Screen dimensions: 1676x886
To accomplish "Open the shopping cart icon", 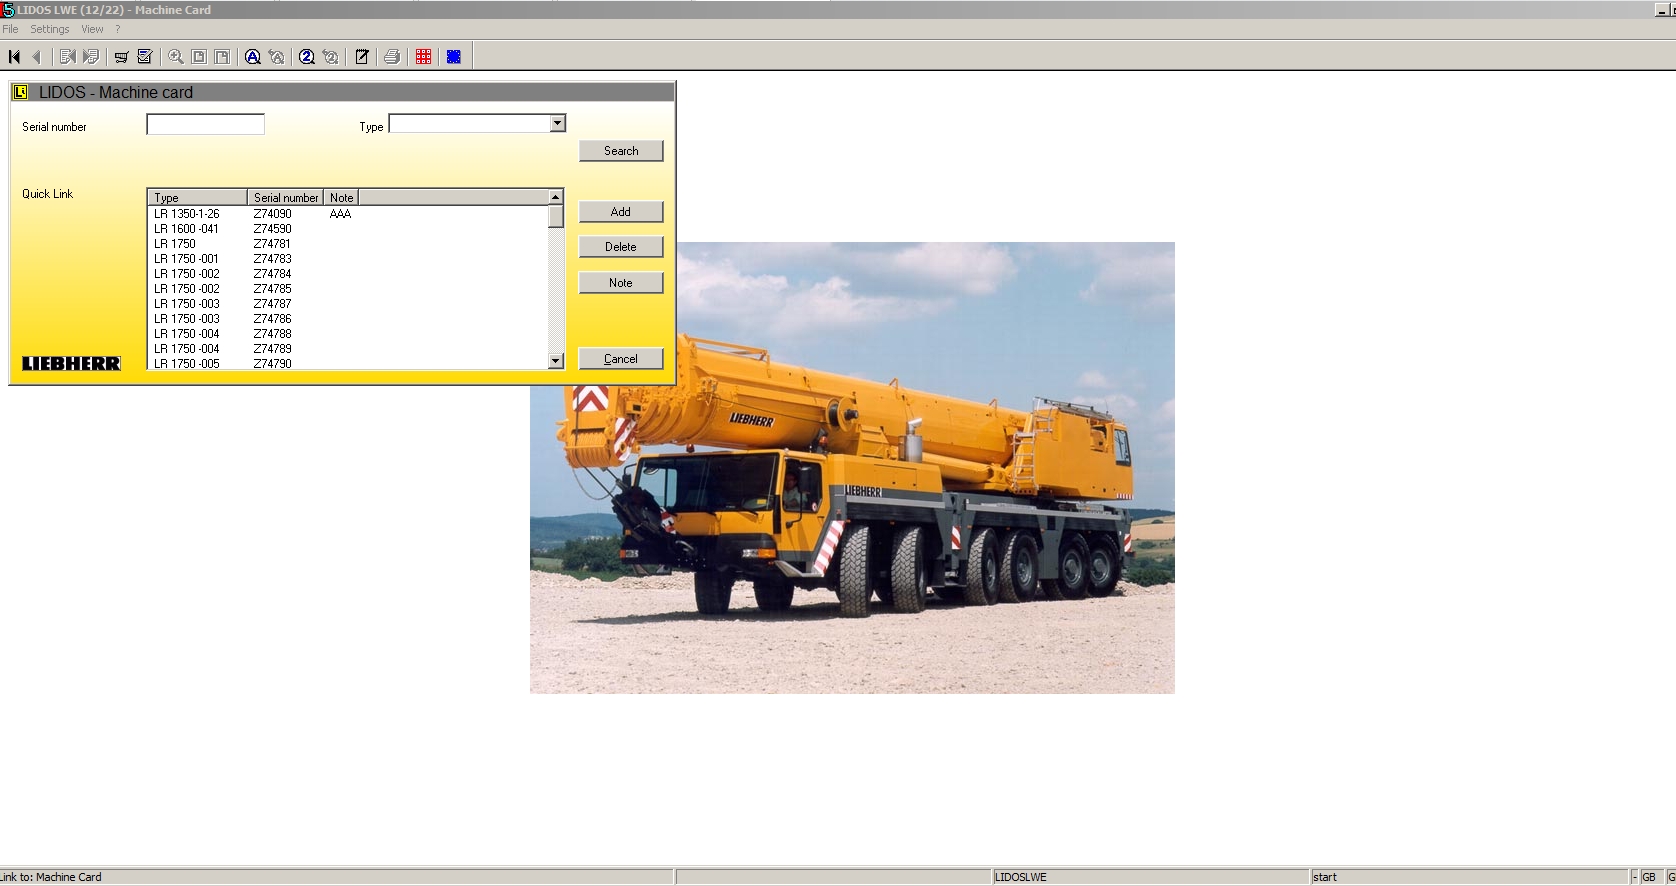I will (x=121, y=57).
